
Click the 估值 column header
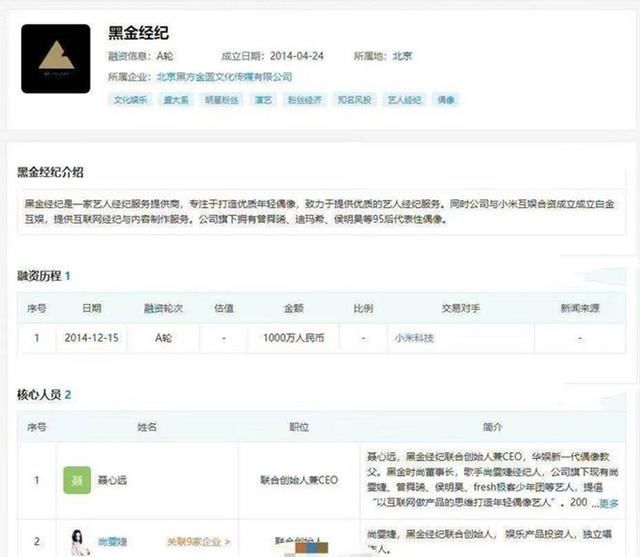[x=224, y=308]
